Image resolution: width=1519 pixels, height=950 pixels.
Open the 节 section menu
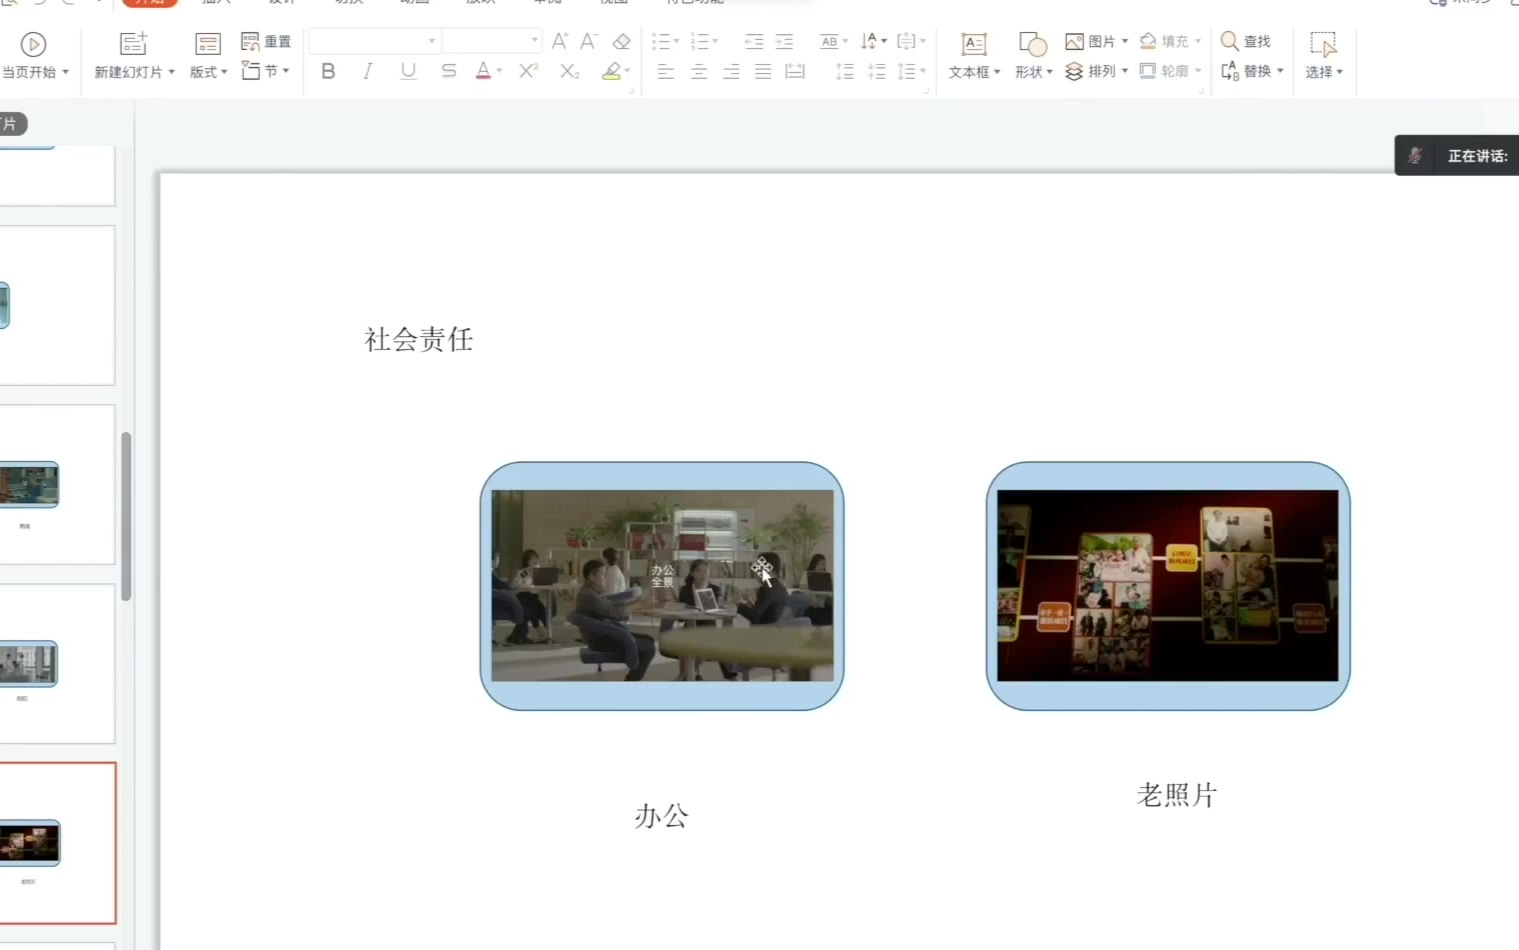265,71
